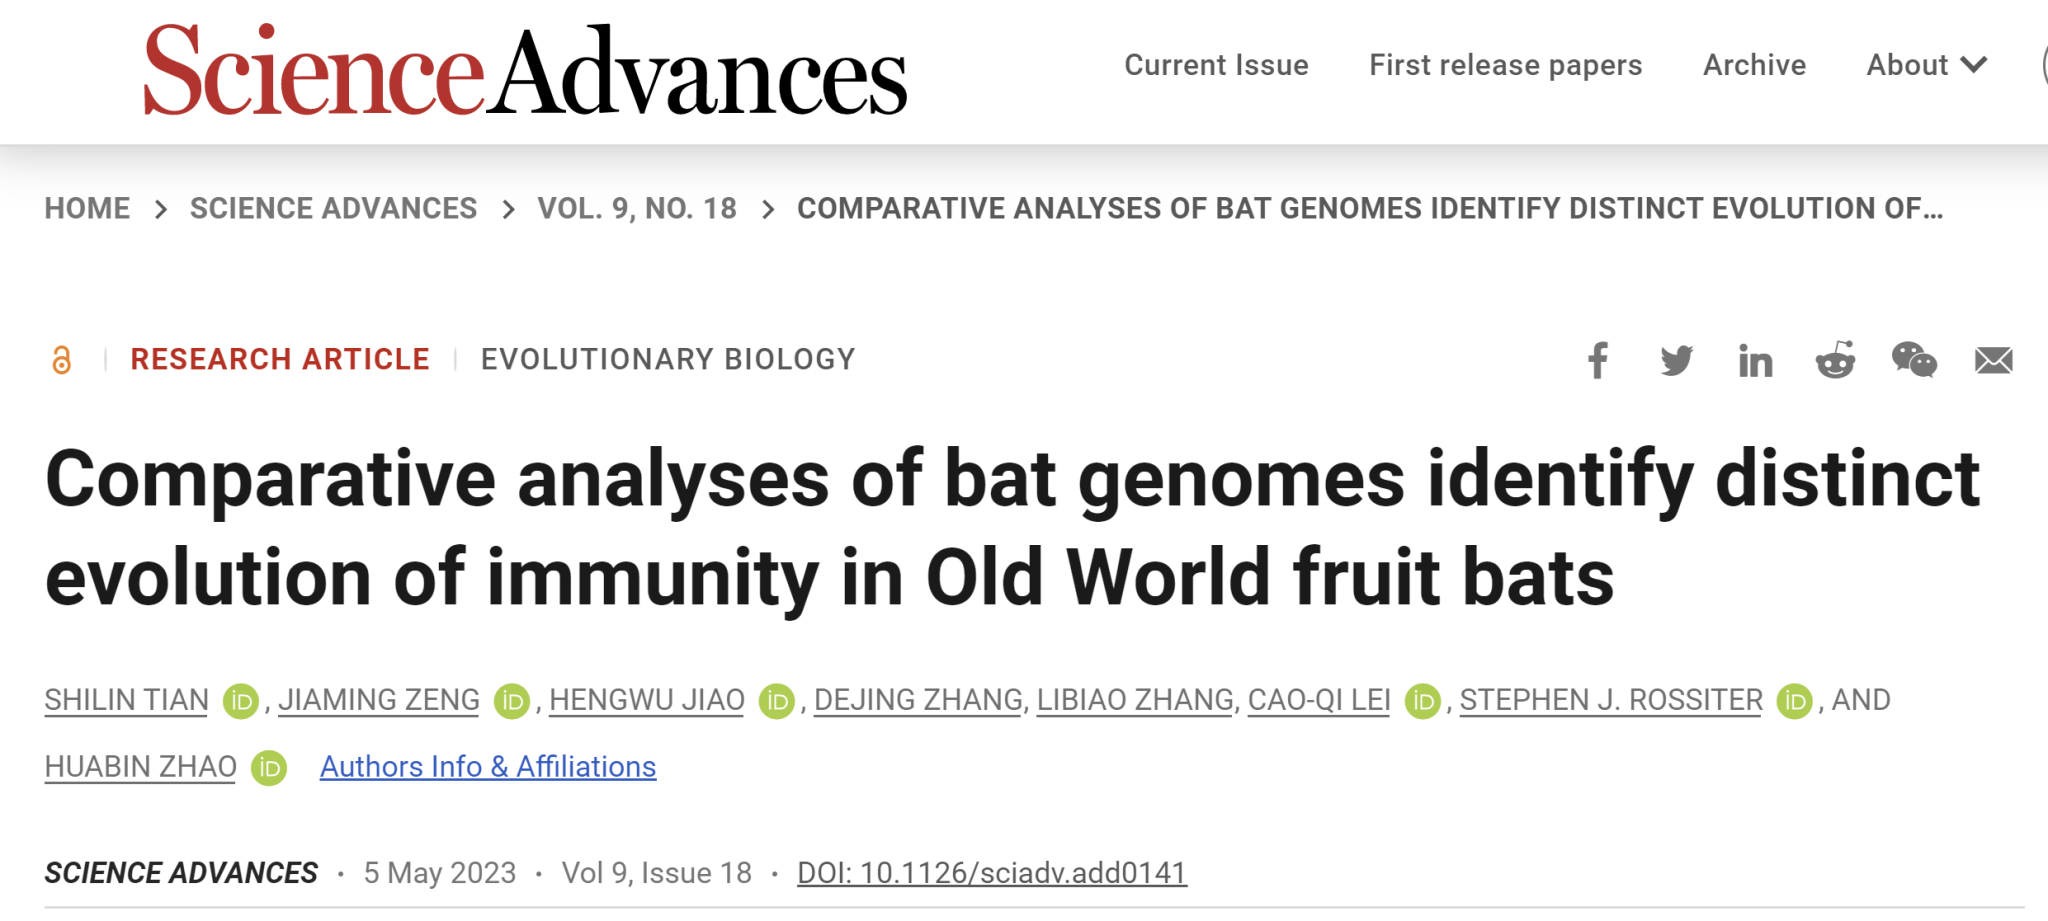
Task: Open Huabin Zhao's ORCID iD icon
Action: click(x=269, y=768)
